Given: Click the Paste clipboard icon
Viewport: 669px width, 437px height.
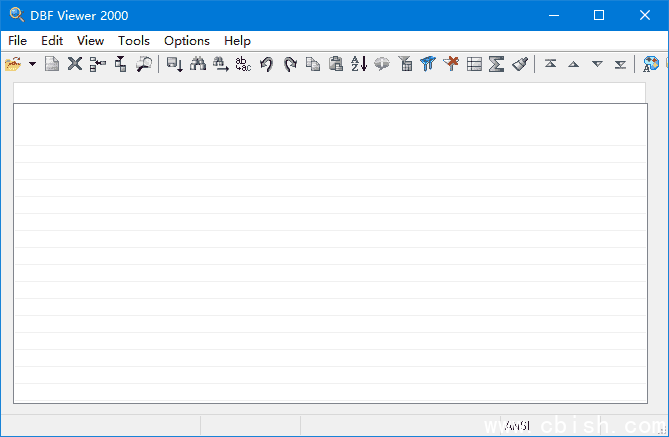Looking at the screenshot, I should [x=336, y=64].
